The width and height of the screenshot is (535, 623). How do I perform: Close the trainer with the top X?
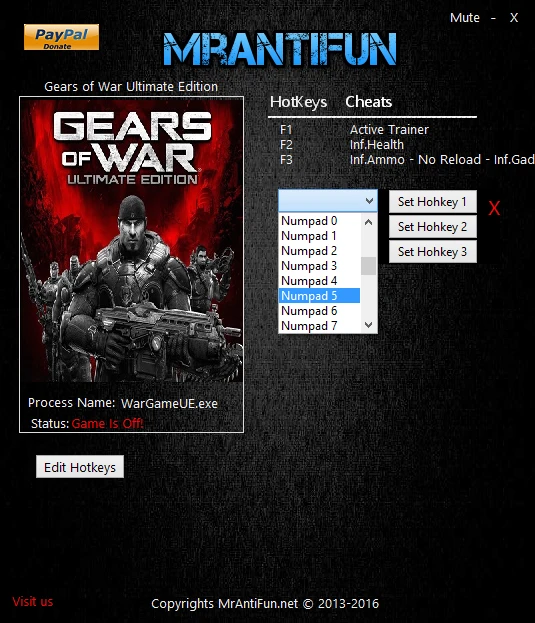tap(514, 17)
